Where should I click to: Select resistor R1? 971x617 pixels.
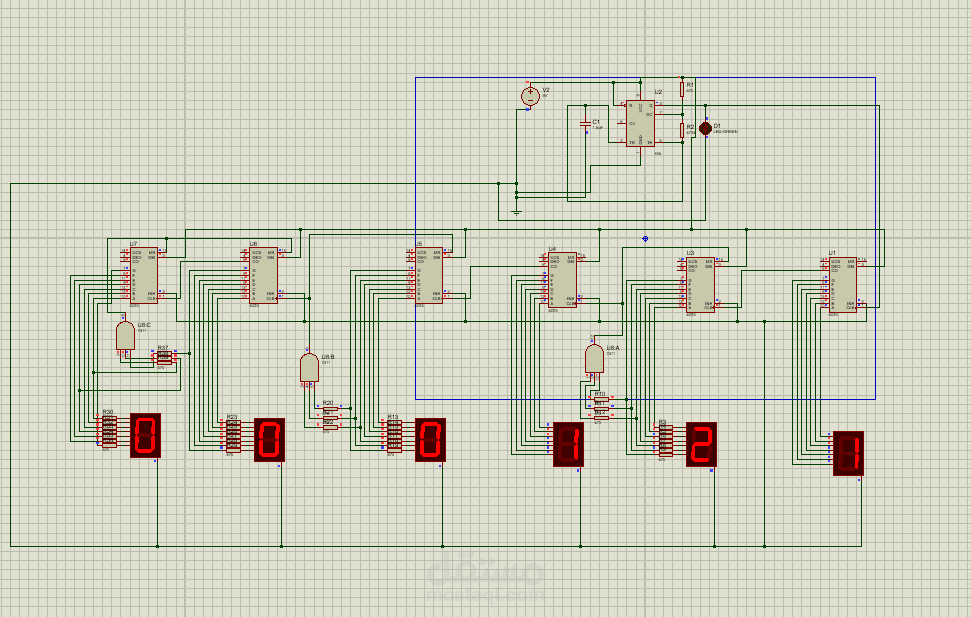[x=682, y=89]
